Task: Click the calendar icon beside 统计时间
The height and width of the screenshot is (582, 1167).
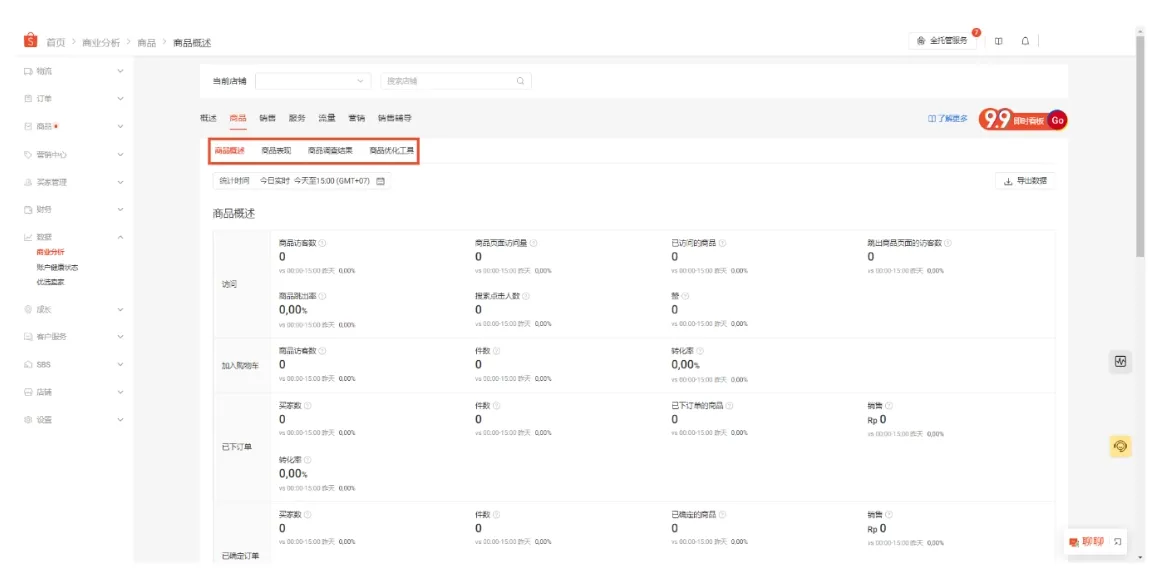Action: [x=381, y=183]
